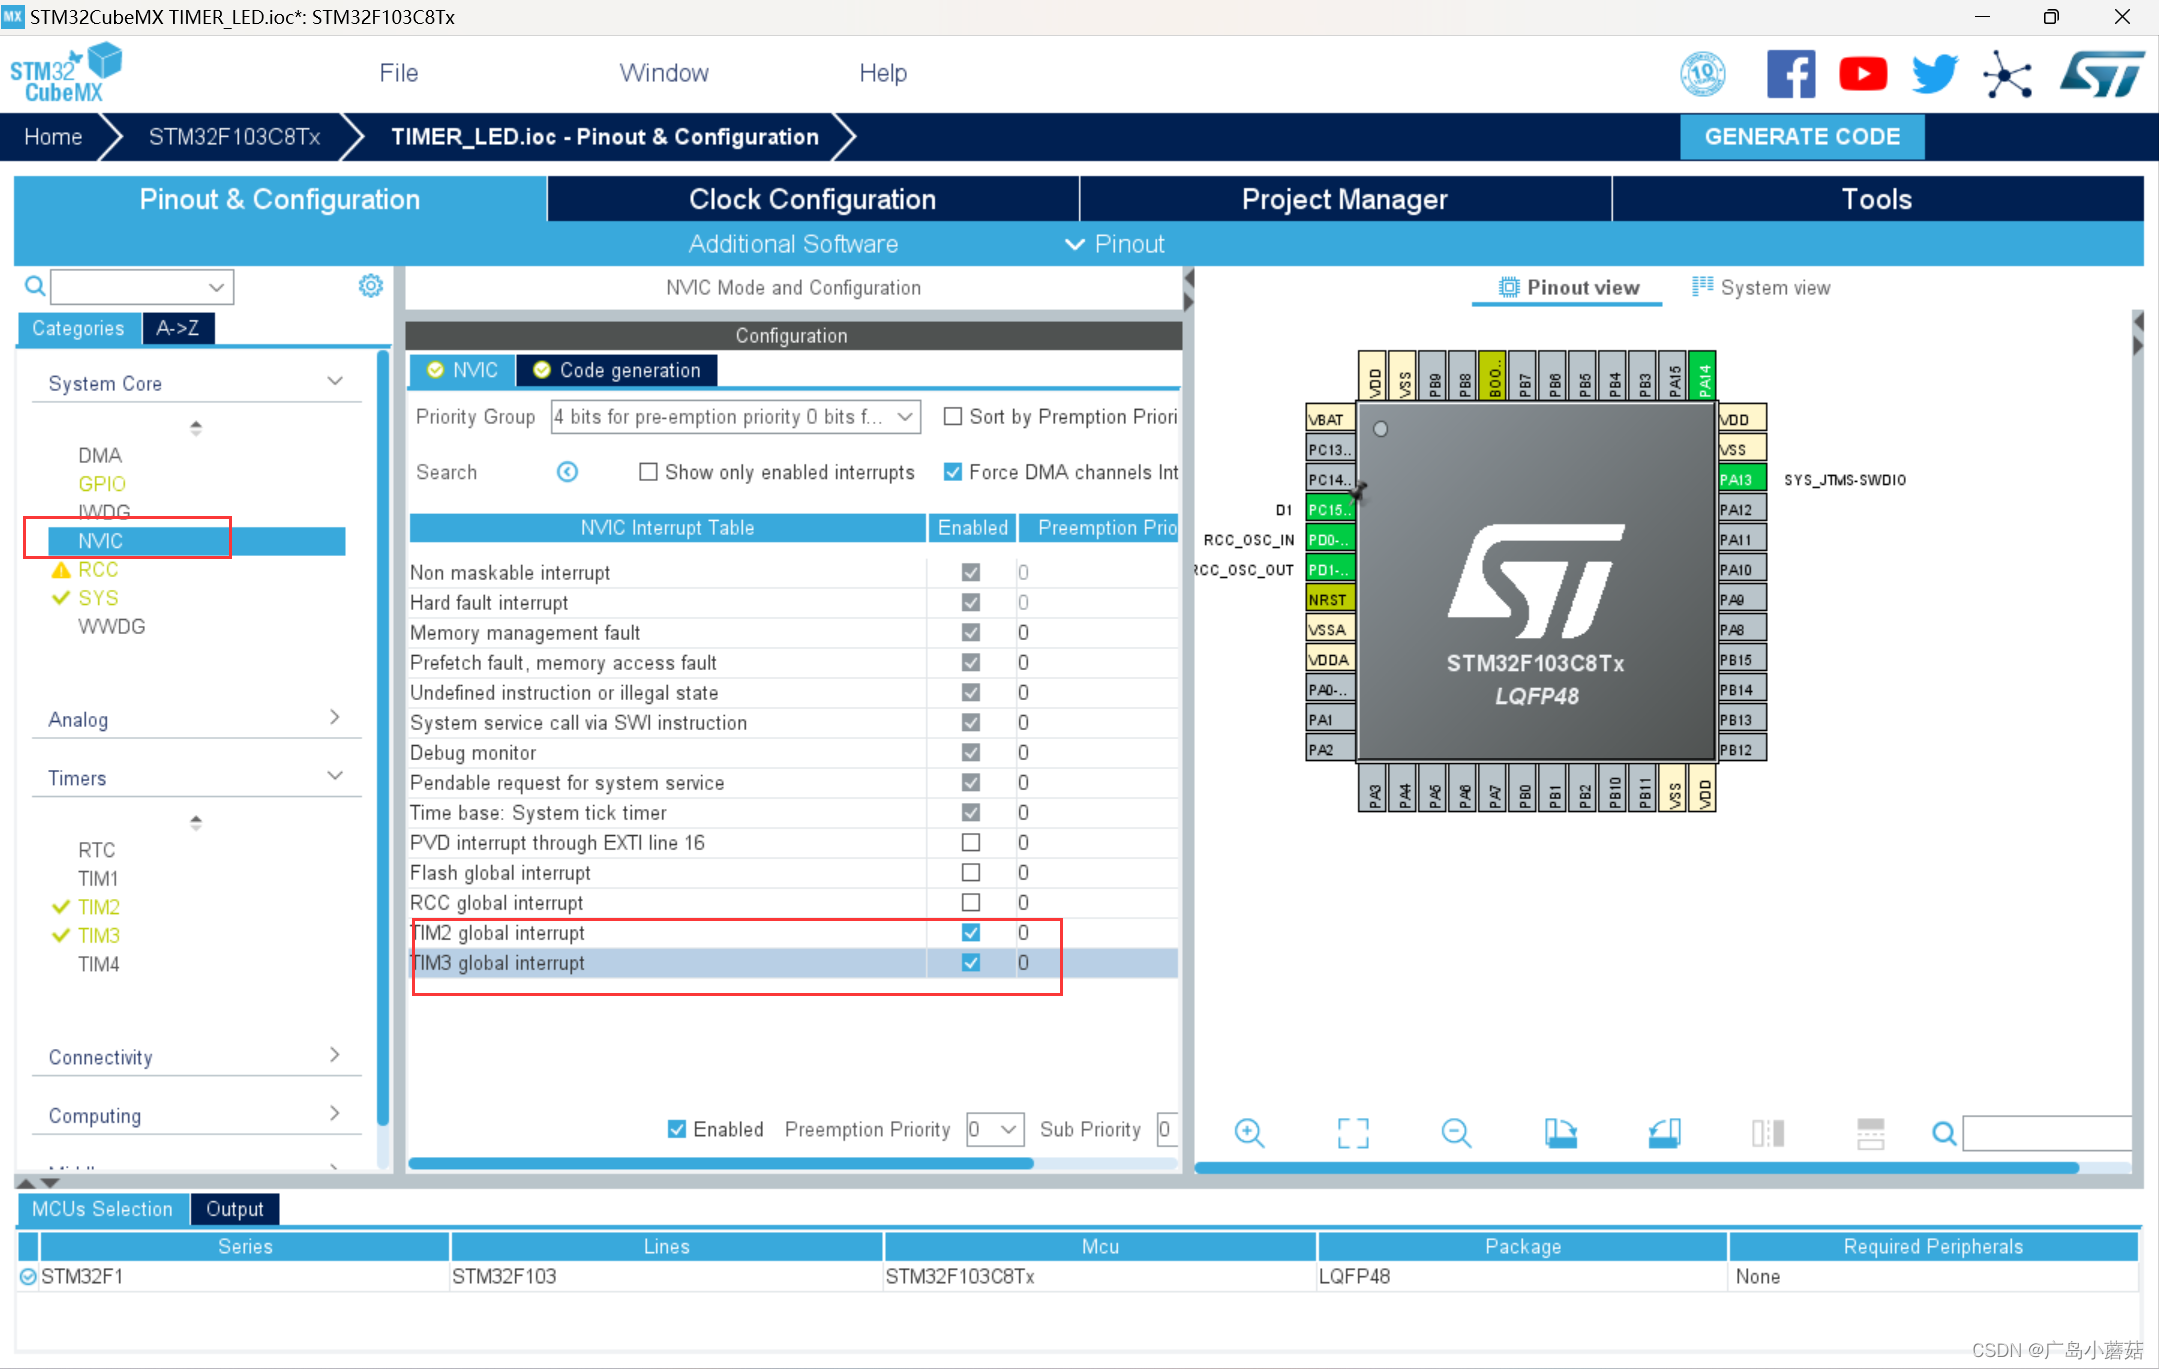Image resolution: width=2159 pixels, height=1369 pixels.
Task: Click the pin search input field
Action: point(2047,1133)
